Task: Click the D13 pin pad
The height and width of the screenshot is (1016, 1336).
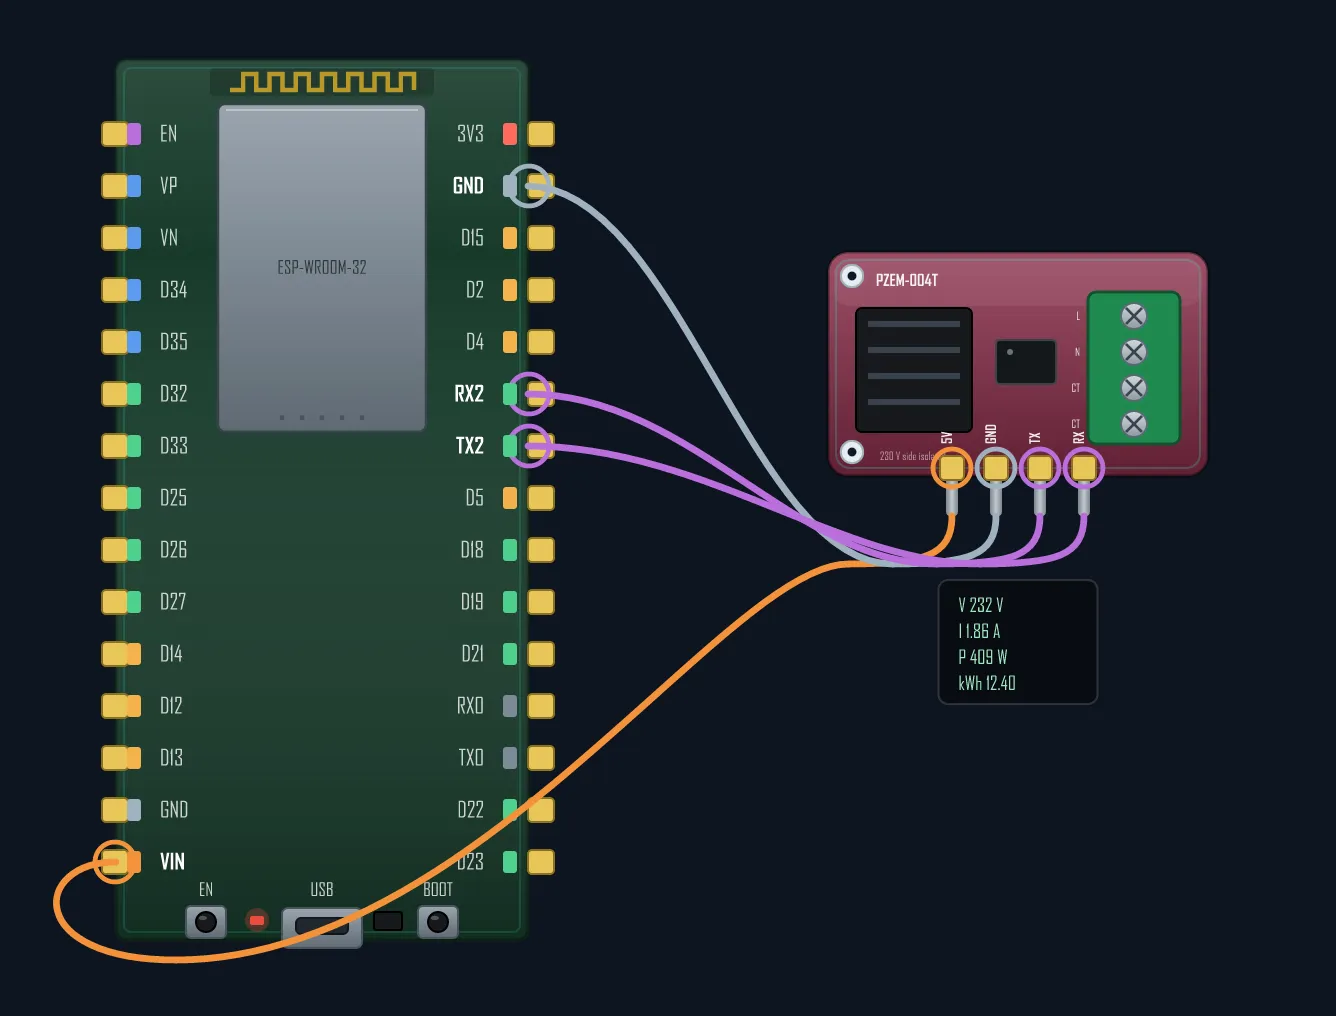Action: 115,758
